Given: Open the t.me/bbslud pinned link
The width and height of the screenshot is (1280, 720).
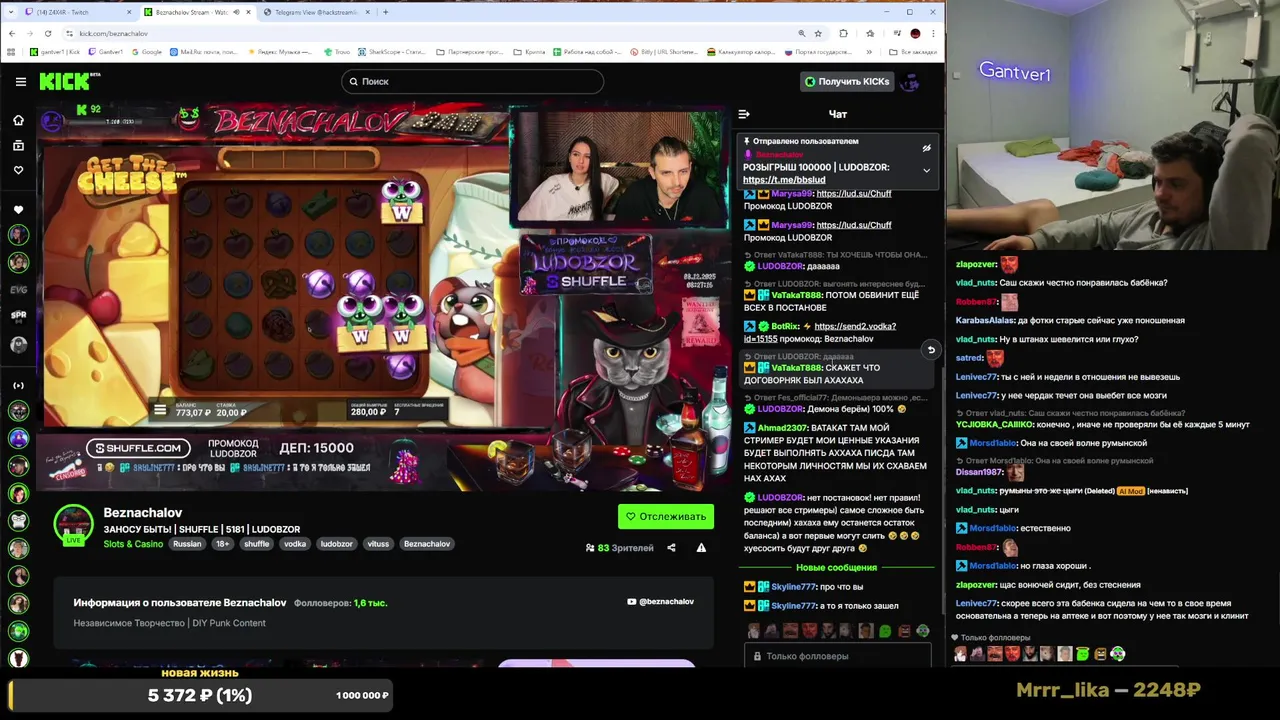Looking at the screenshot, I should [x=784, y=180].
